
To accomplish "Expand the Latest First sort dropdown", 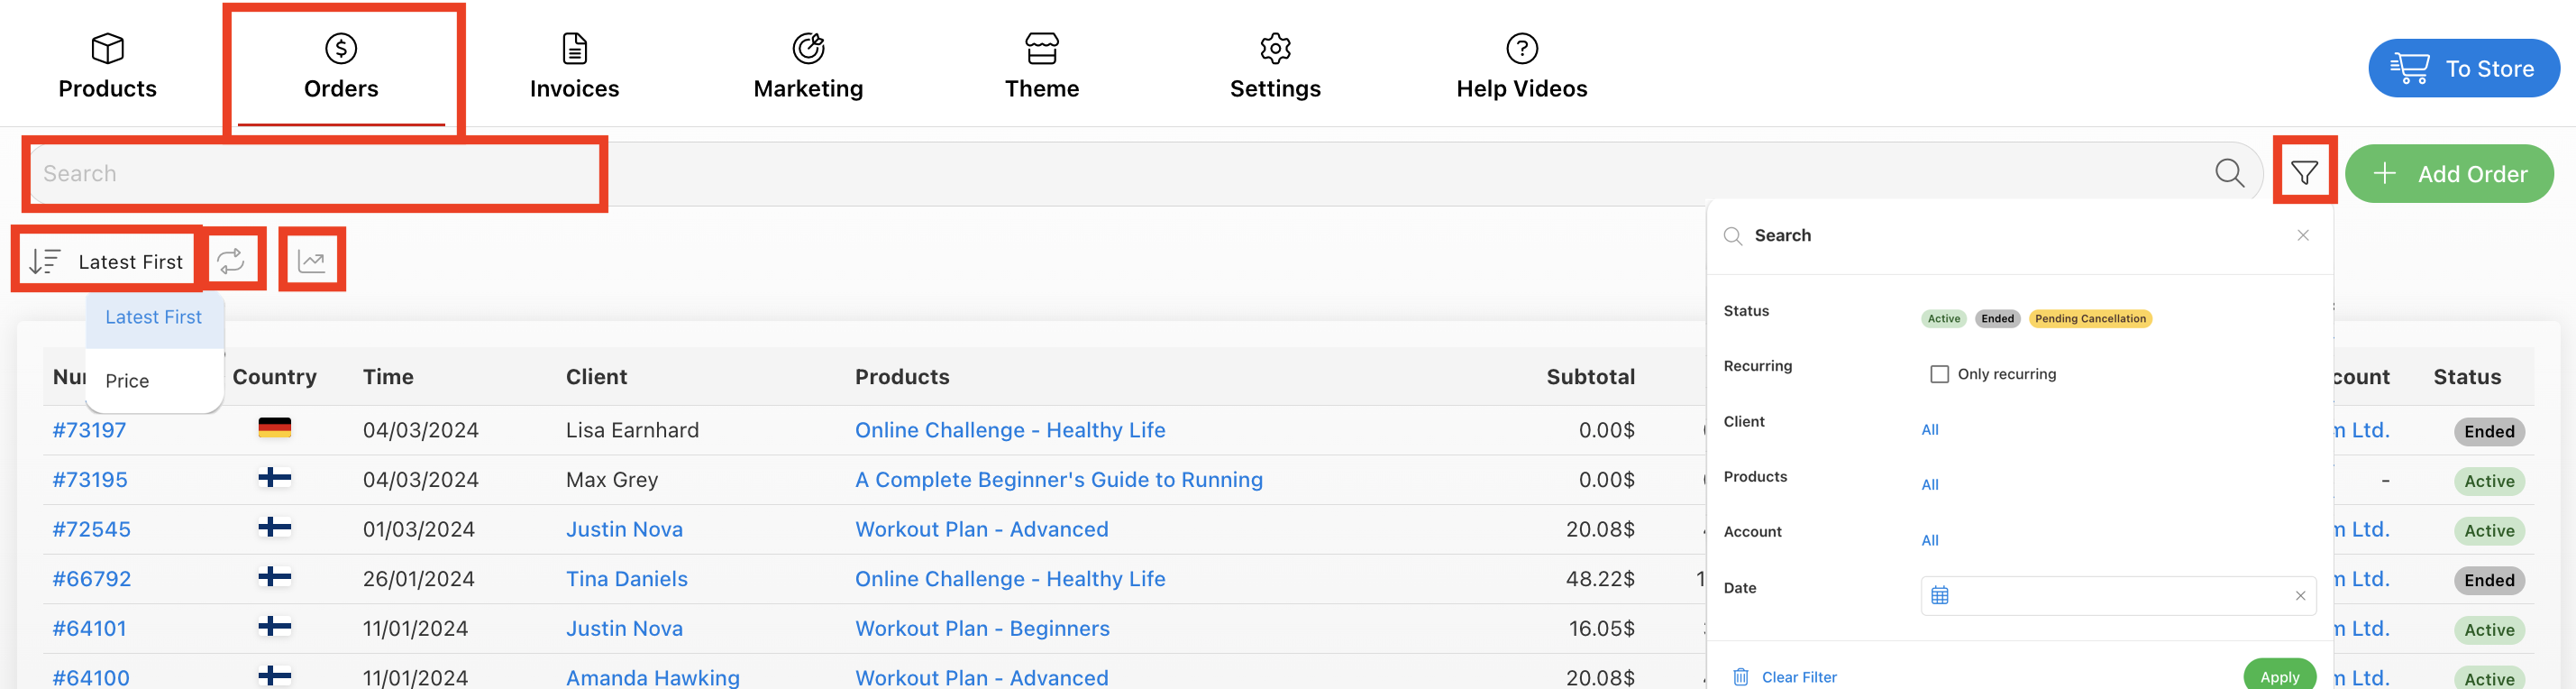I will click(106, 261).
